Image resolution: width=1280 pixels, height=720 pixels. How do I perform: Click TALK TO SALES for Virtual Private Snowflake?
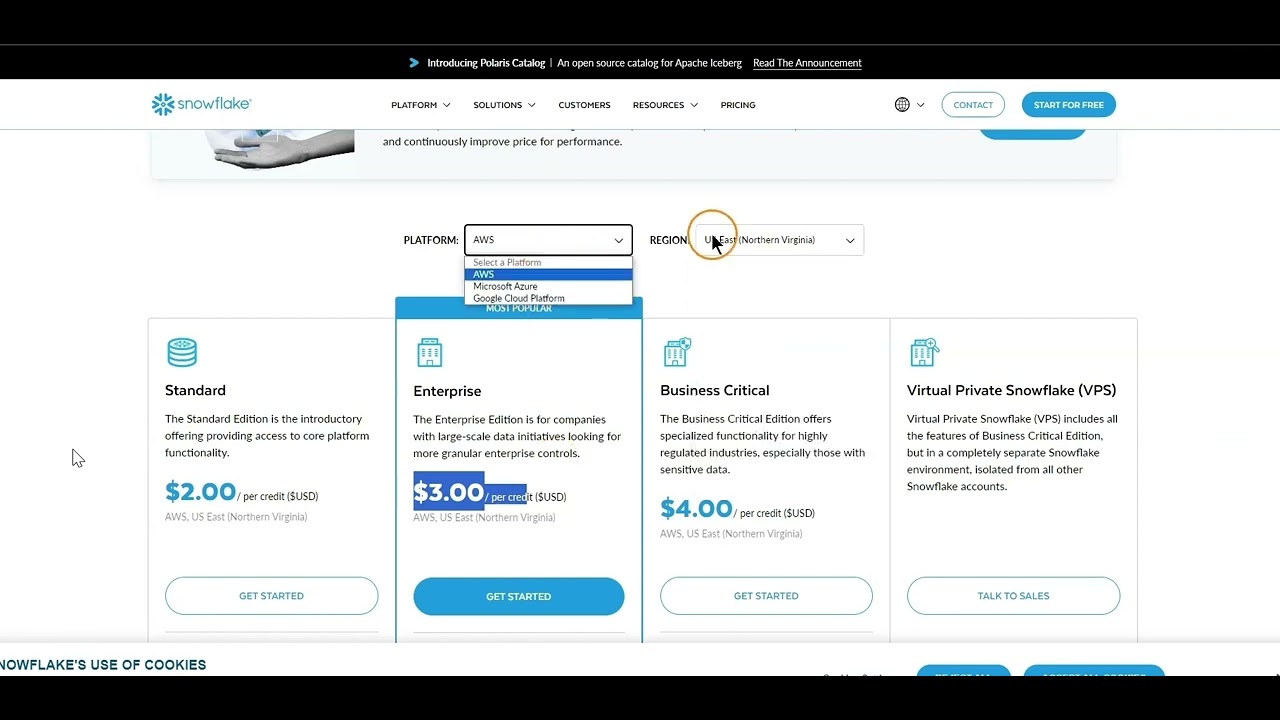[1013, 596]
